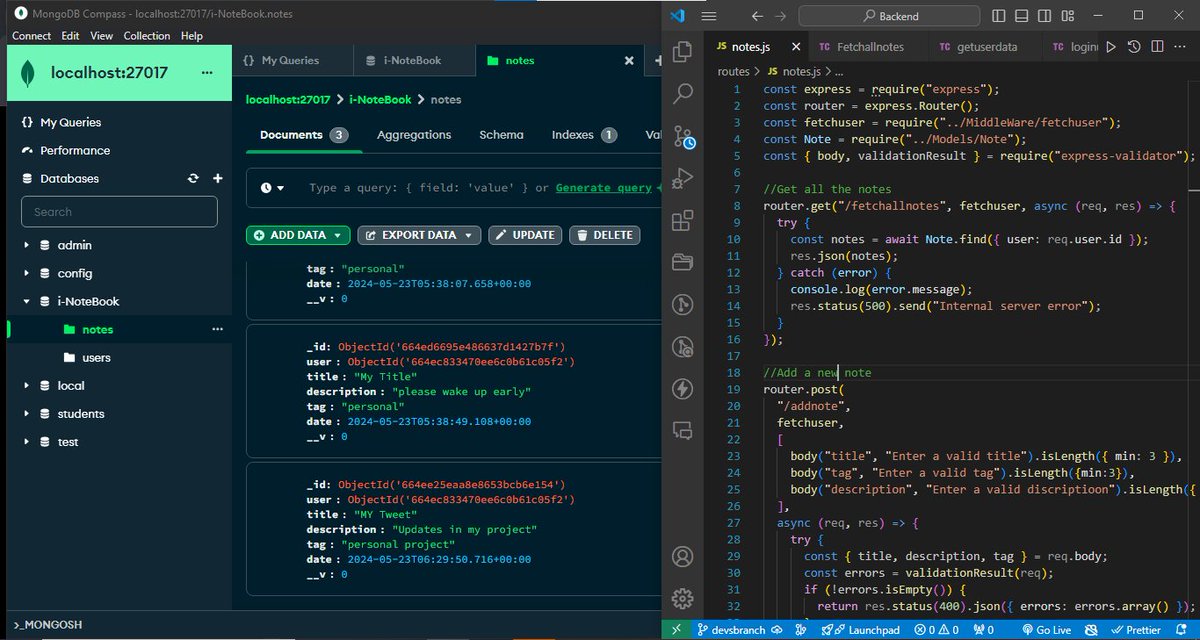Viewport: 1200px width, 640px height.
Task: Open the Thunder Client lightning bolt icon
Action: [684, 389]
